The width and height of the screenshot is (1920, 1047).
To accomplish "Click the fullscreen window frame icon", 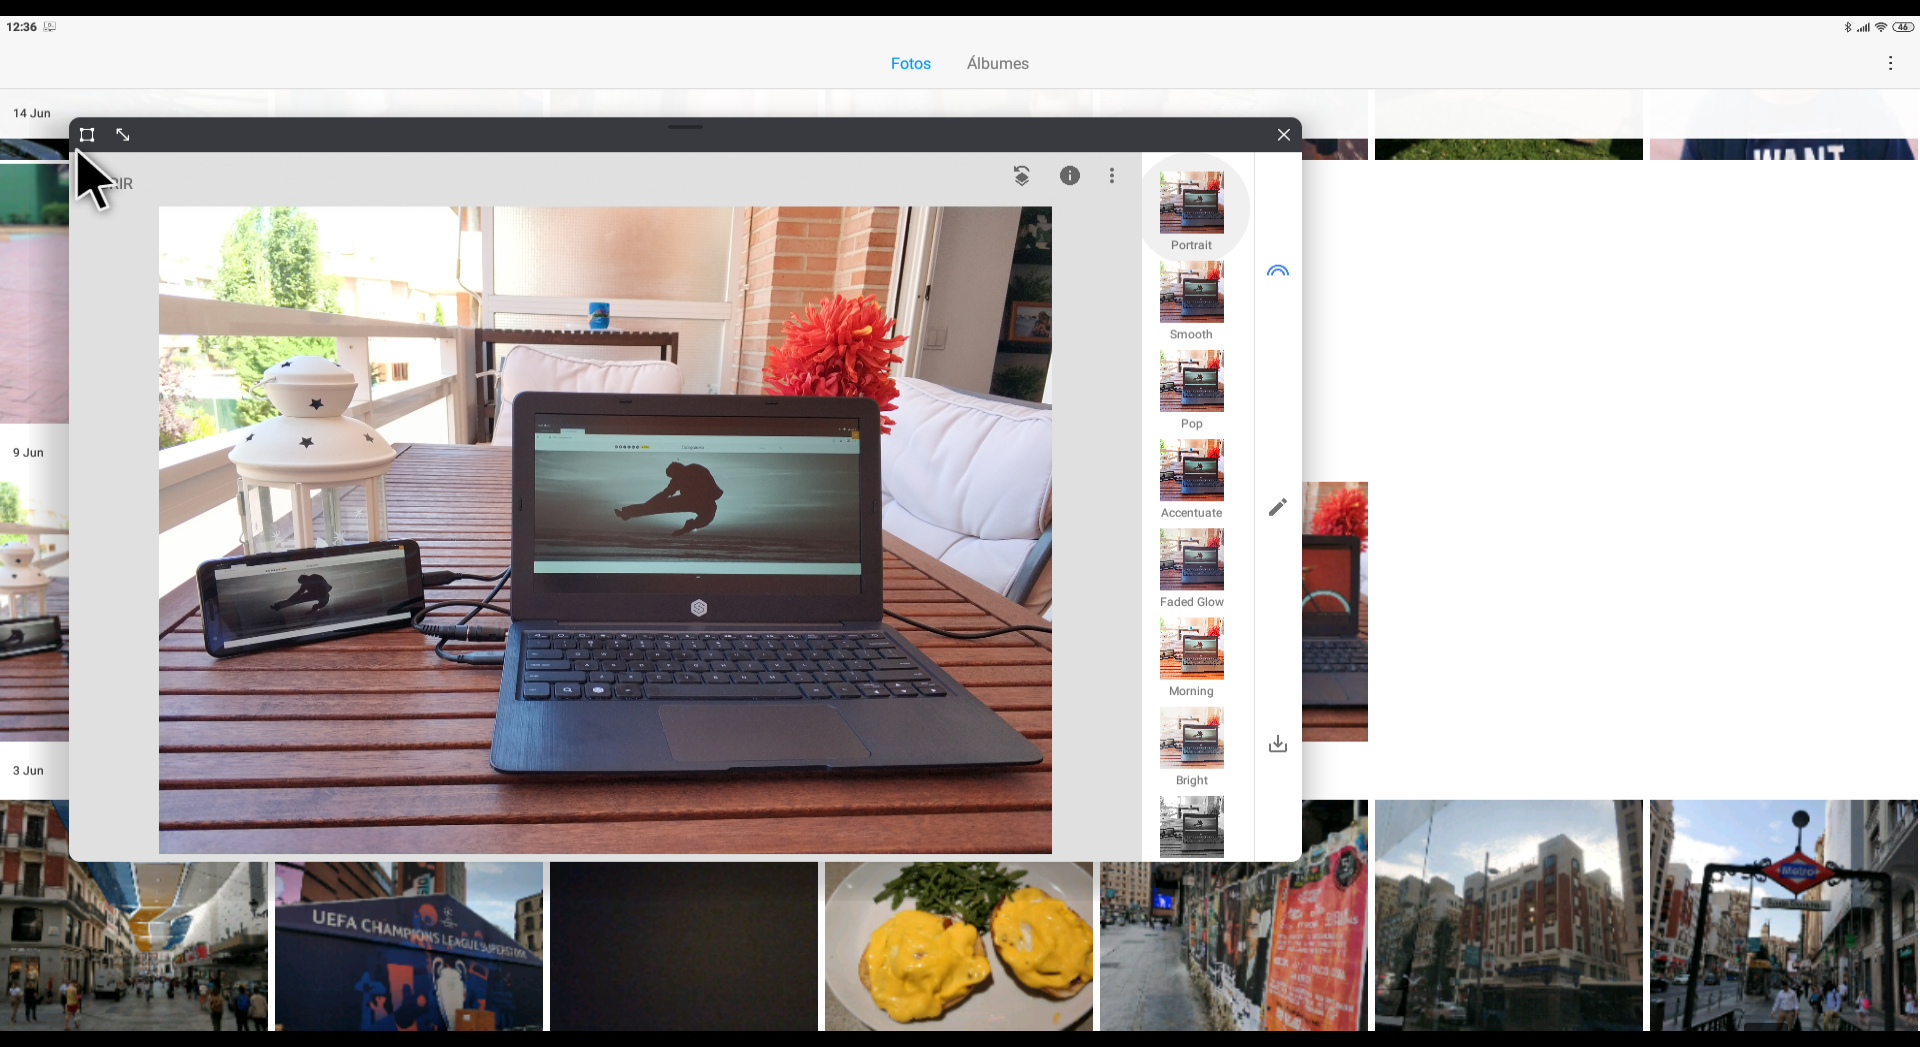I will tap(87, 135).
